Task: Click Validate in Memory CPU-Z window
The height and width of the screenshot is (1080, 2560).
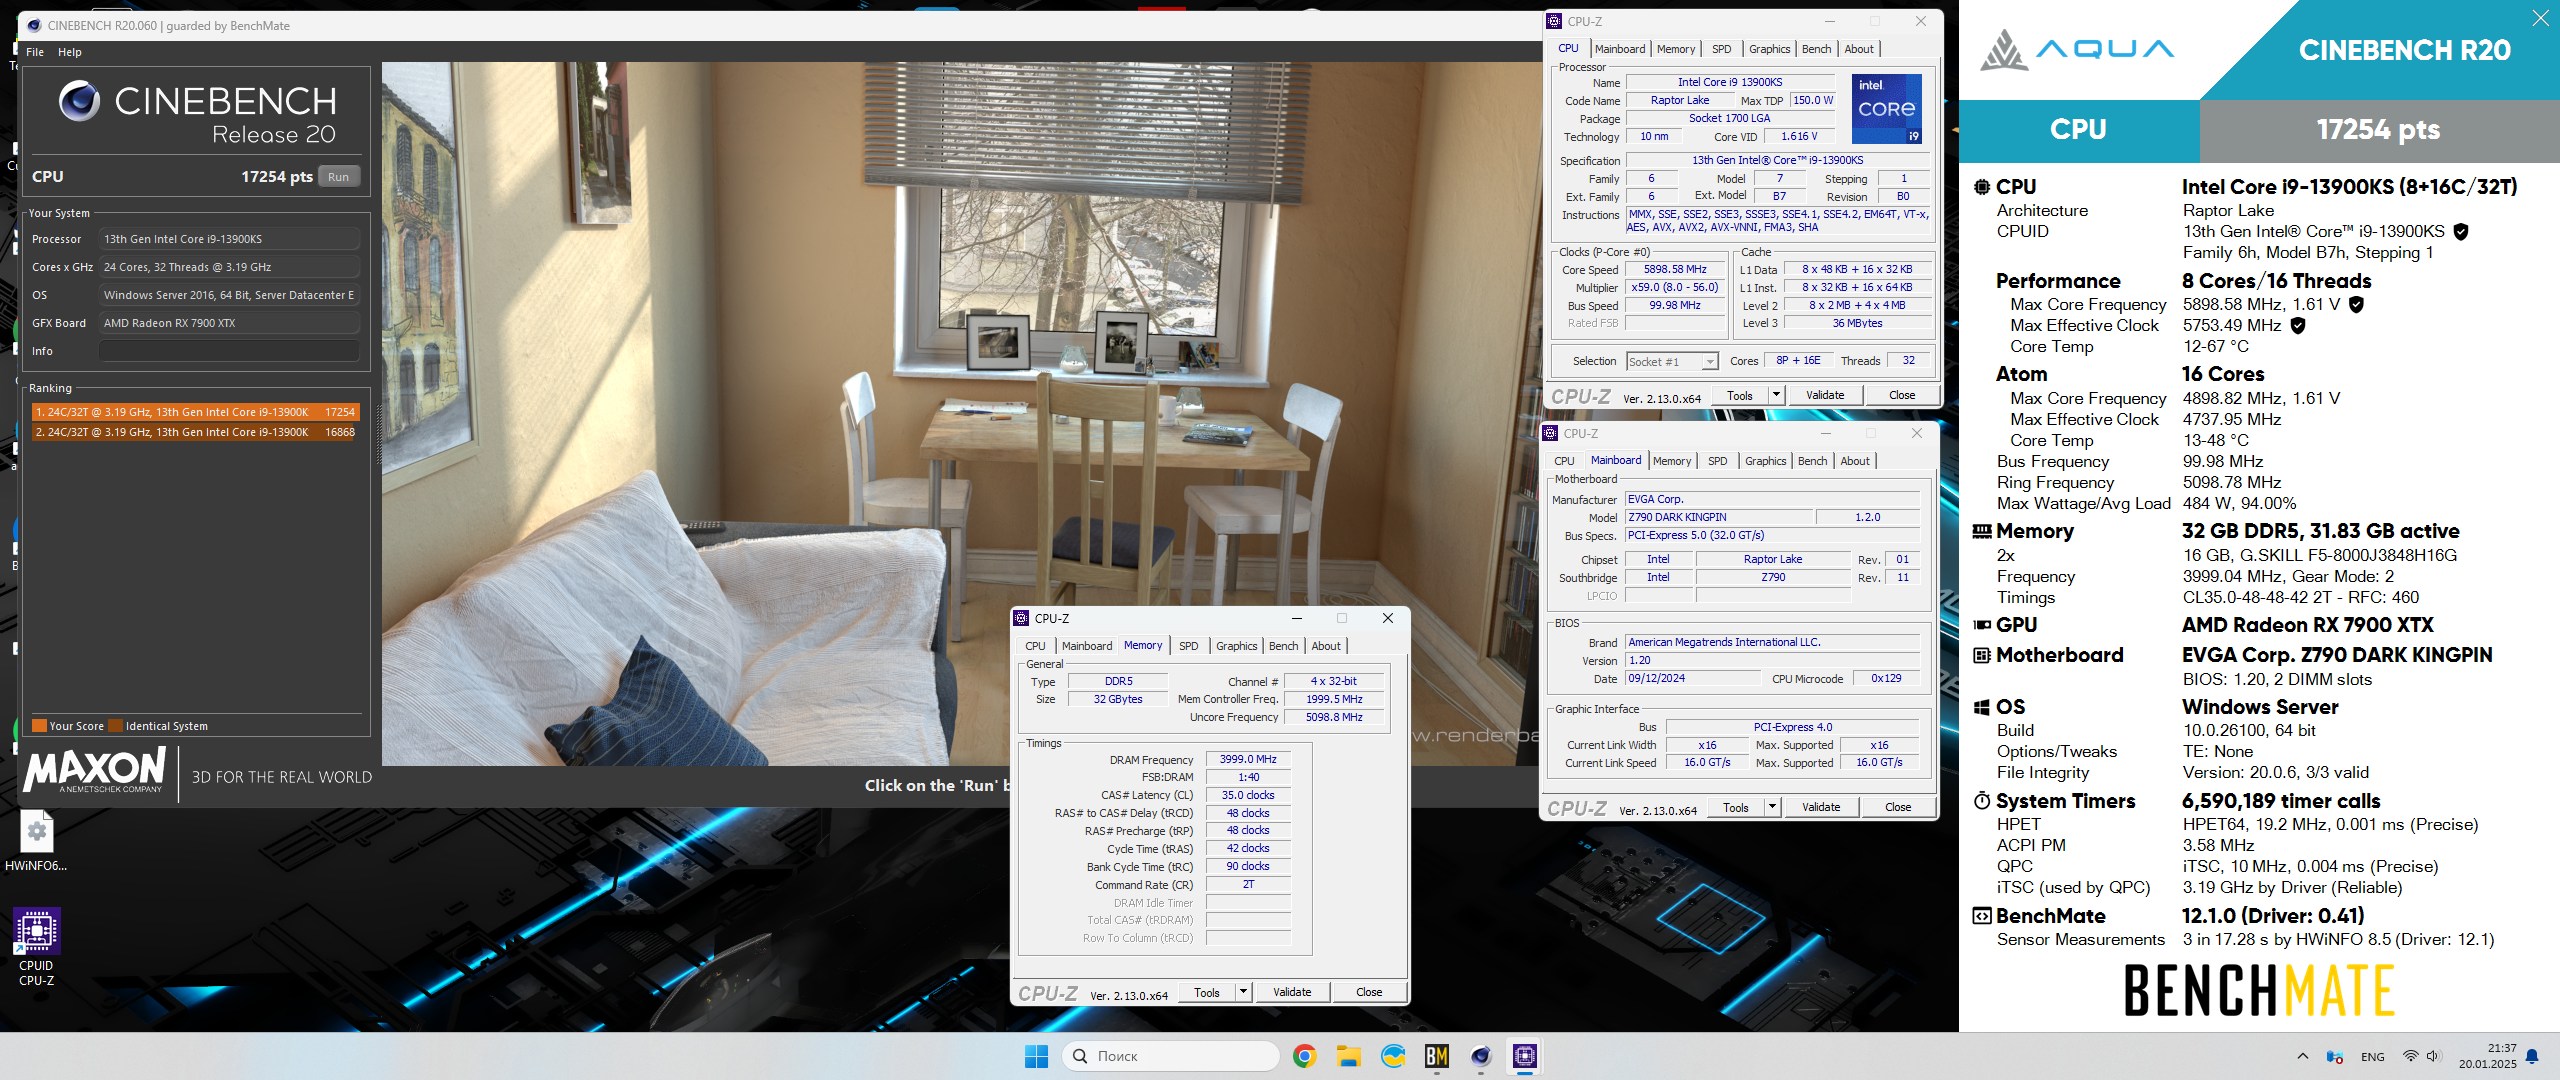Action: click(1292, 993)
